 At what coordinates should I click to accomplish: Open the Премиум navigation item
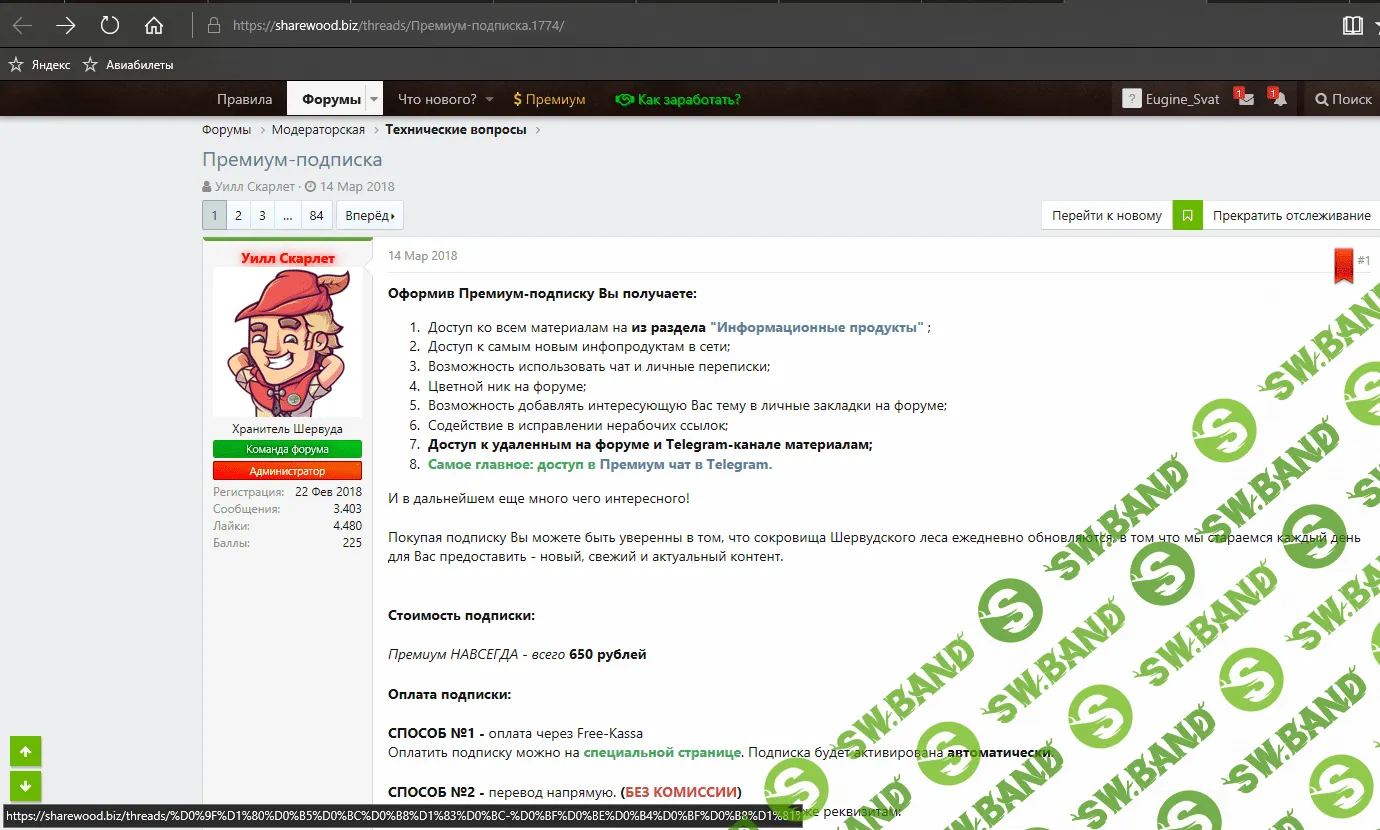click(x=549, y=99)
